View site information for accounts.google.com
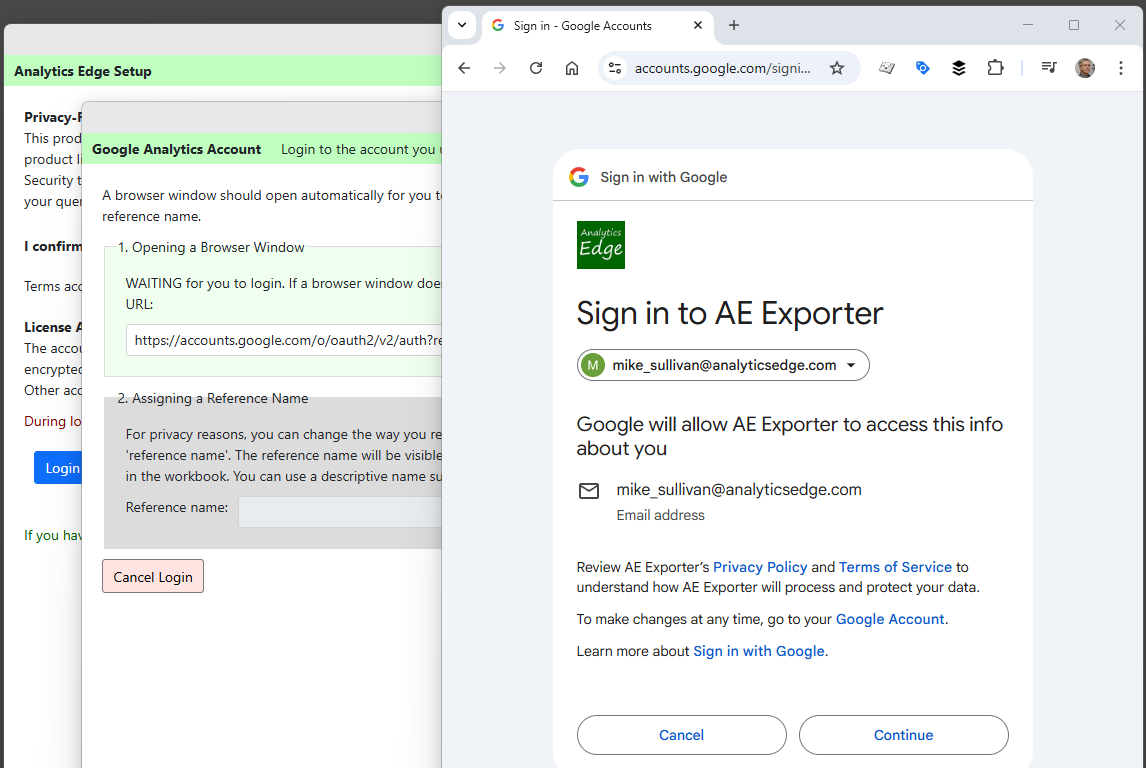The height and width of the screenshot is (768, 1146). click(615, 68)
